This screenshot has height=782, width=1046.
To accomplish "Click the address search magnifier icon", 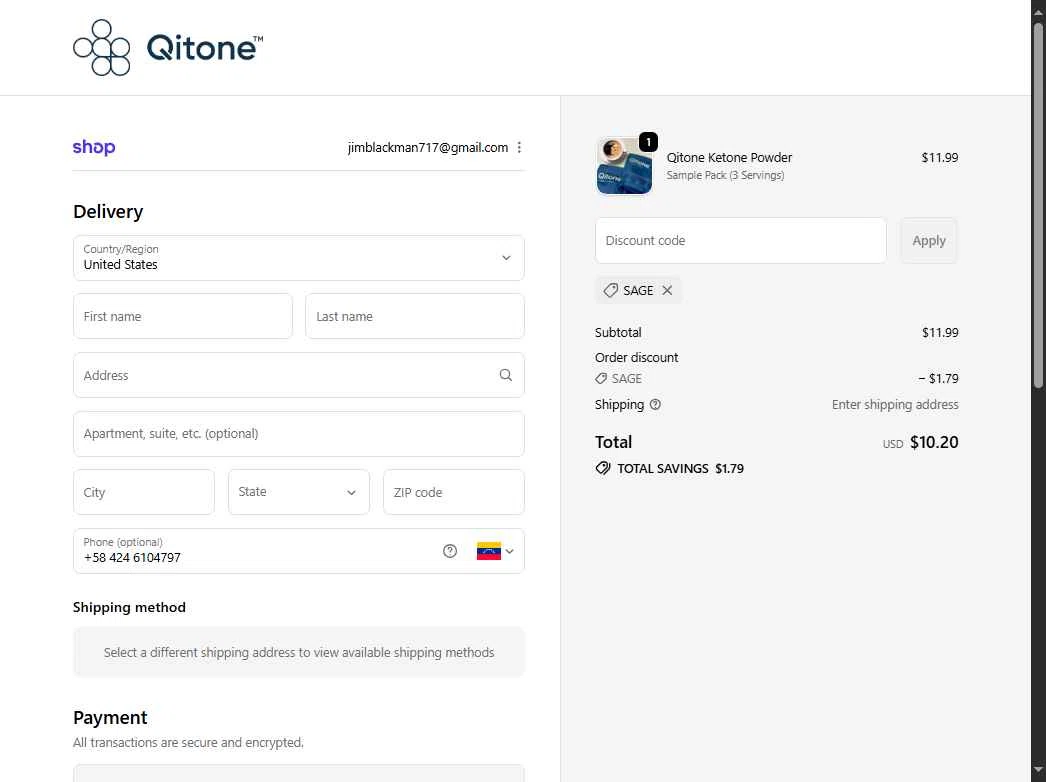I will click(506, 375).
